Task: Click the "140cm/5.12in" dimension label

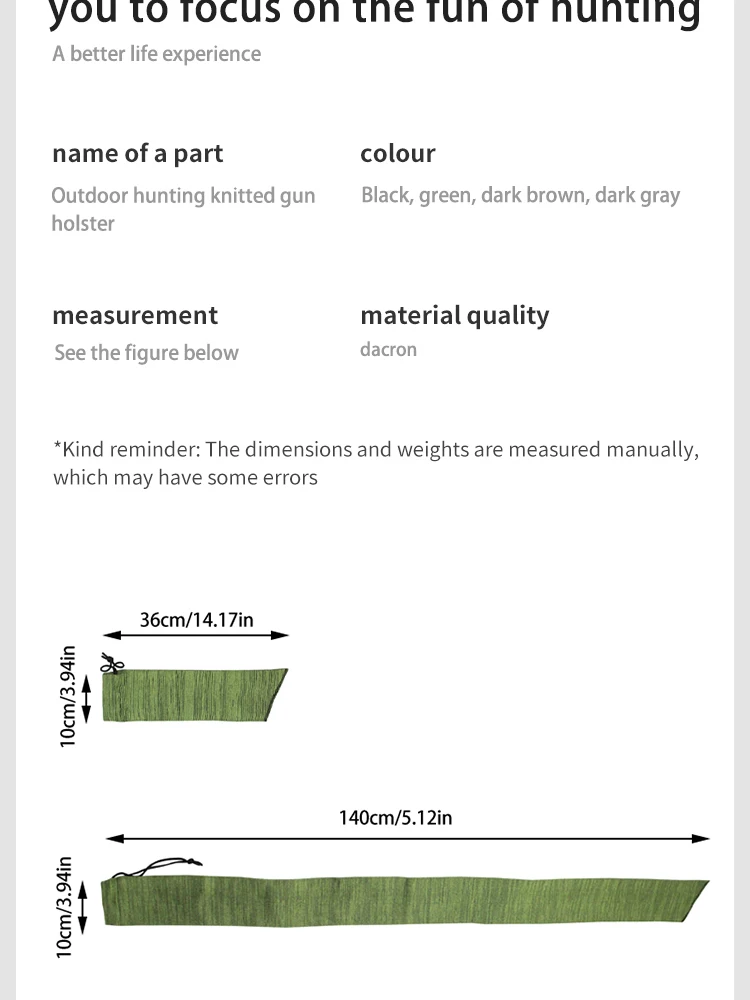Action: click(395, 818)
